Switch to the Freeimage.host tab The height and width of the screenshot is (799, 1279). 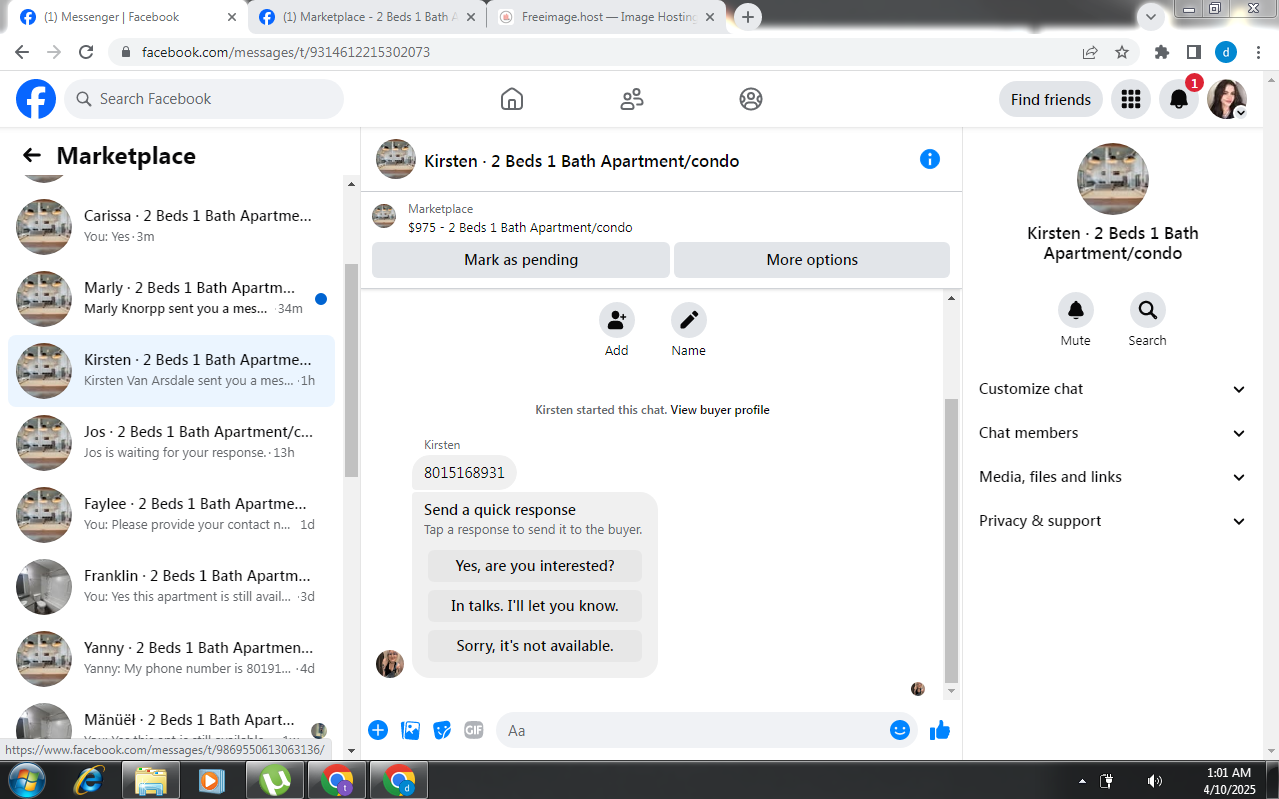coord(607,17)
